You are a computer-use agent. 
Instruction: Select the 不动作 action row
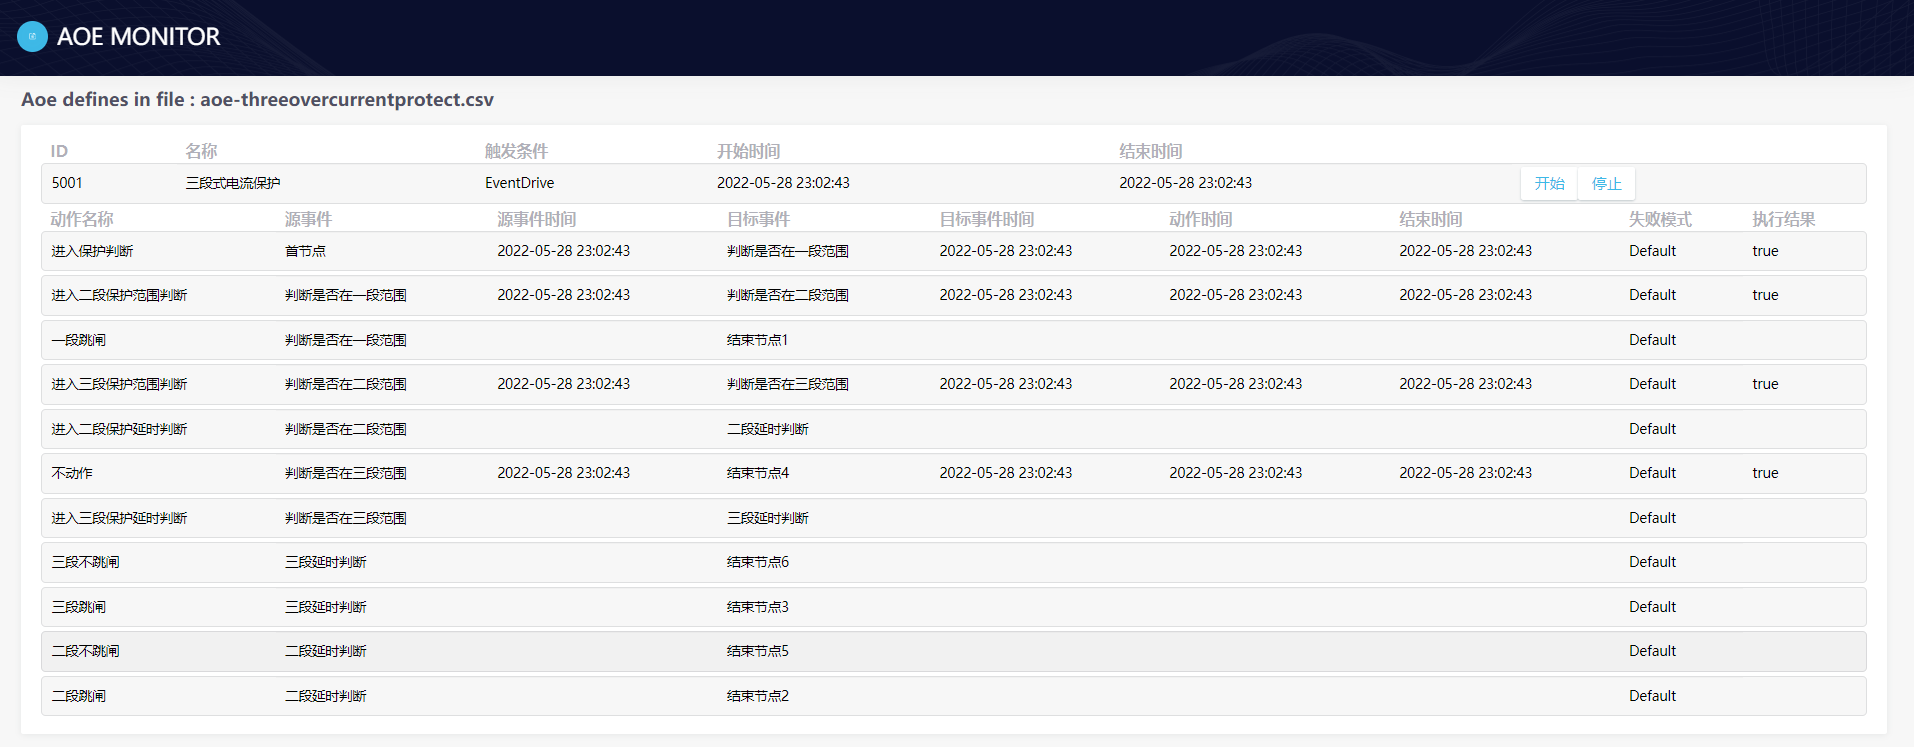tap(953, 473)
